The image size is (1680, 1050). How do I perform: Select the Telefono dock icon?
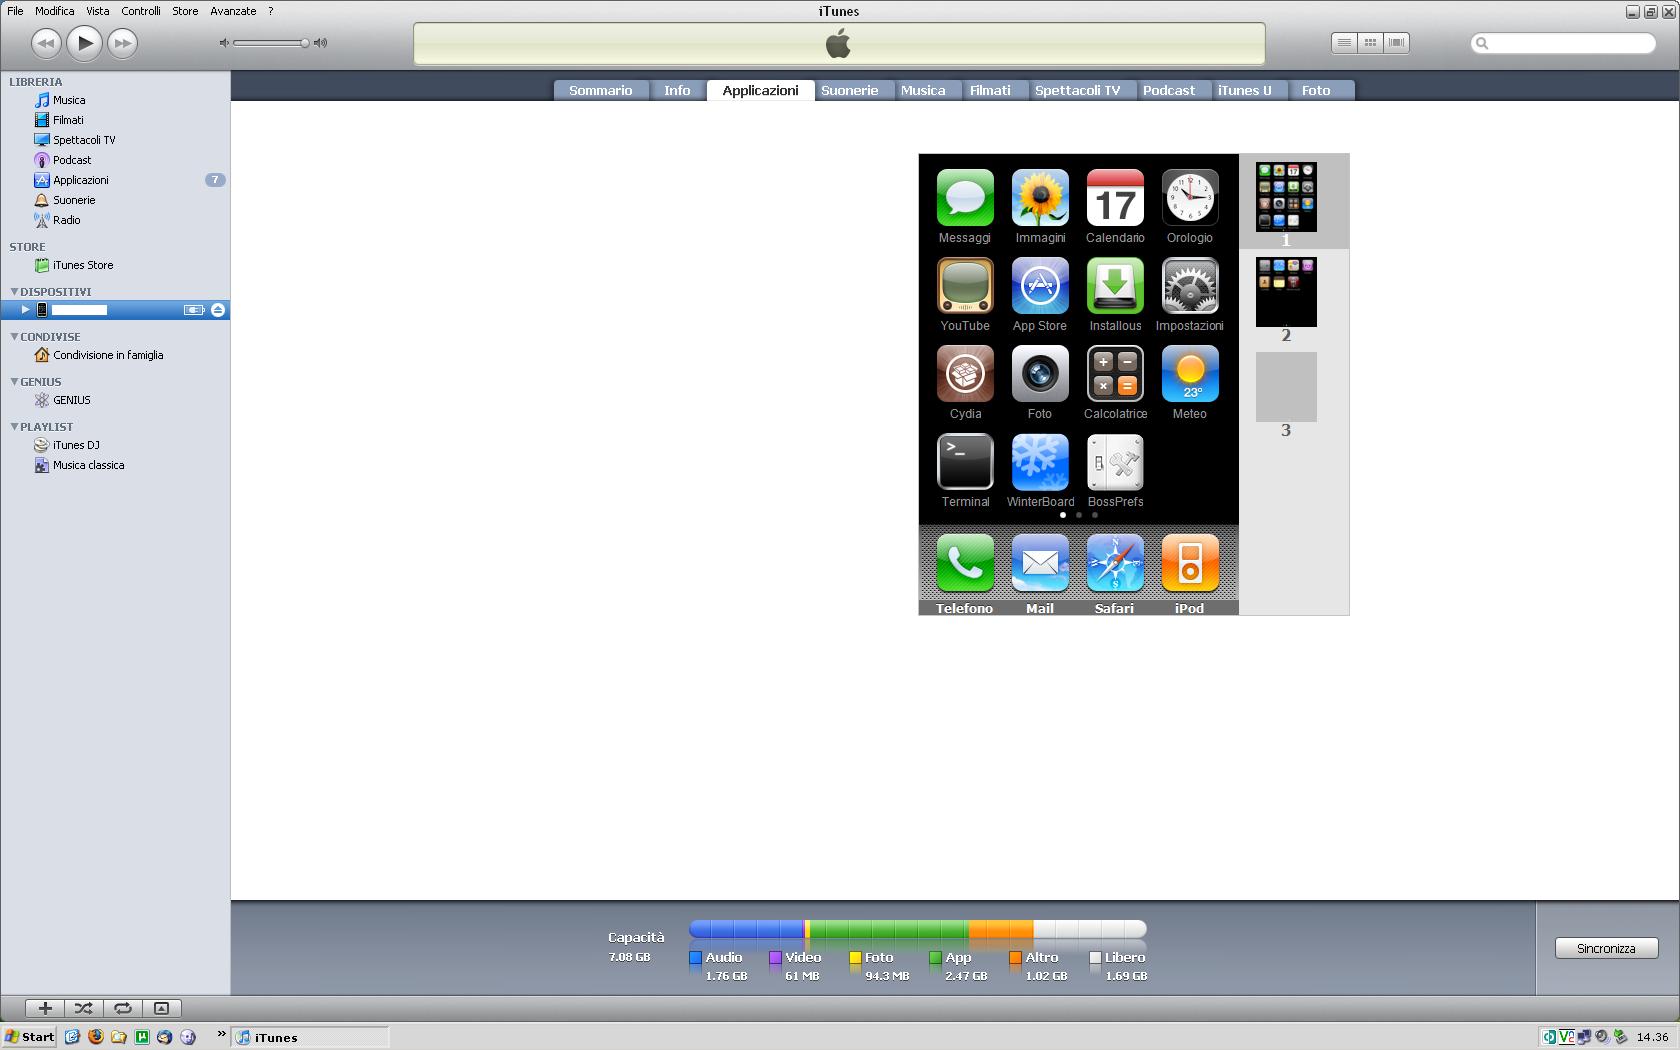click(x=965, y=563)
